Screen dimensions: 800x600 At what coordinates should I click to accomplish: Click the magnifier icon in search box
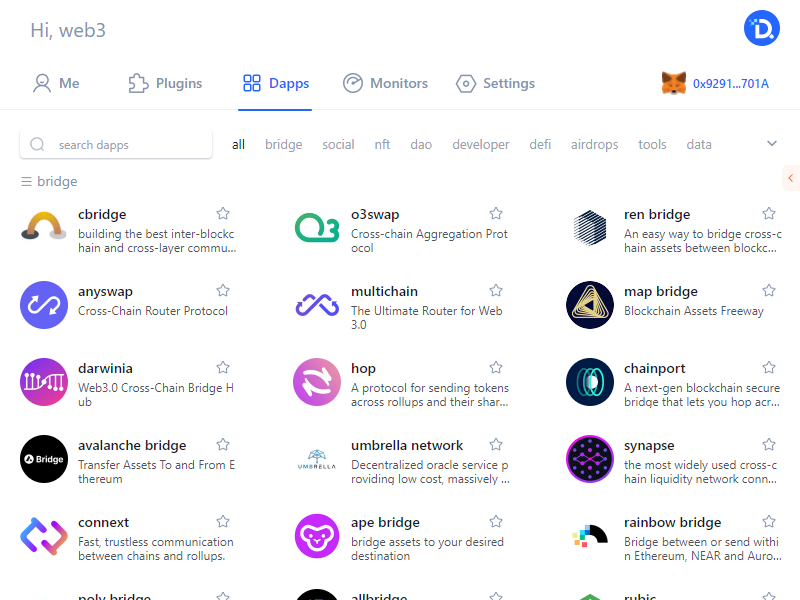pos(37,144)
